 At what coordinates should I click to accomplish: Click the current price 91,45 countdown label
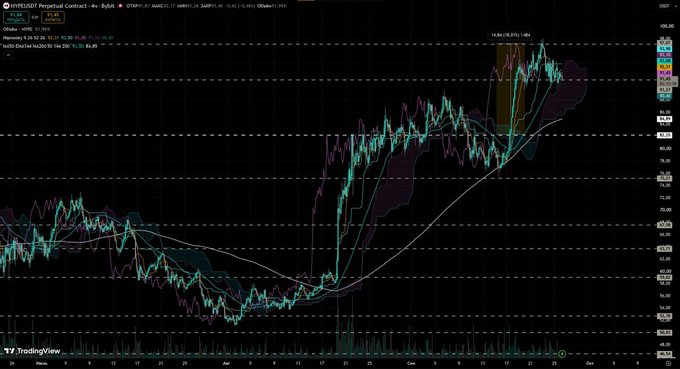[x=667, y=82]
